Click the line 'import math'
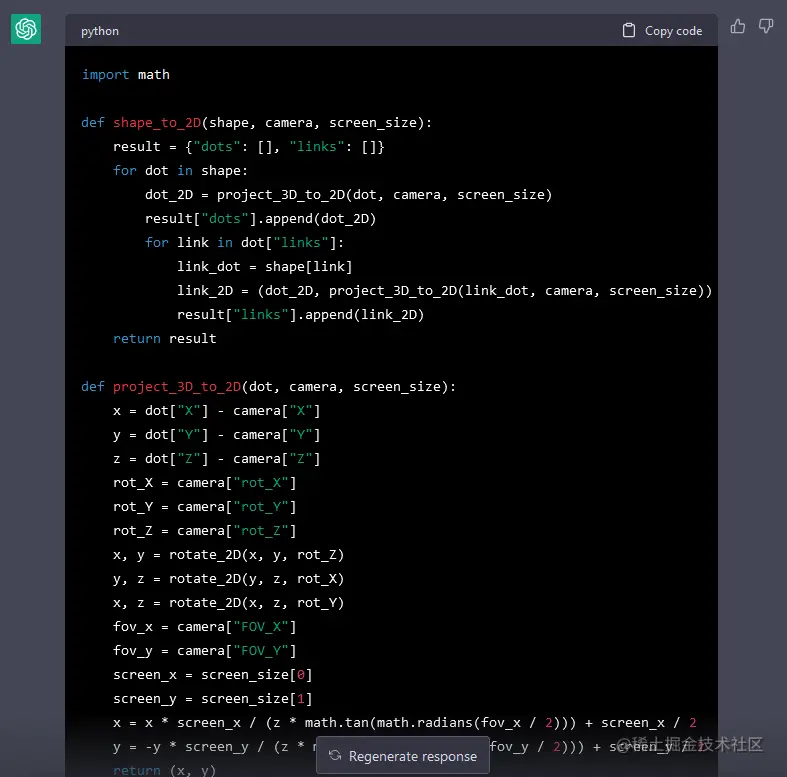Image resolution: width=787 pixels, height=777 pixels. pyautogui.click(x=125, y=75)
